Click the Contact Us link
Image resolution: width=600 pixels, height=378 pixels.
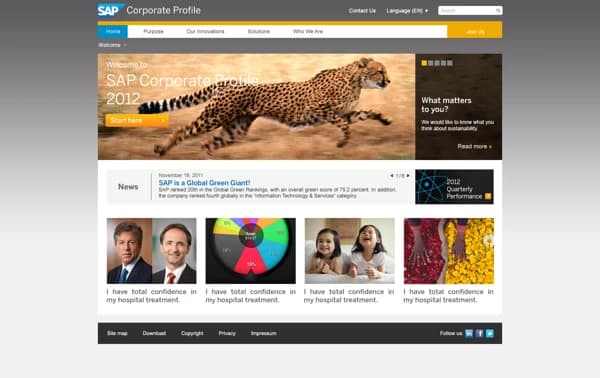click(362, 11)
